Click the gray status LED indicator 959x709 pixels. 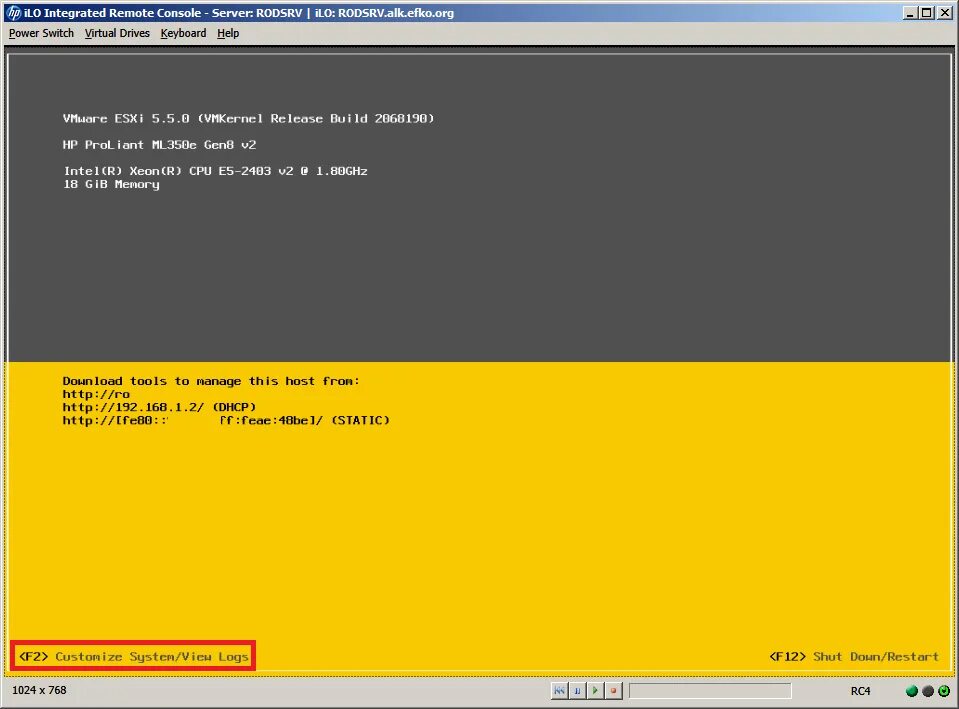click(928, 691)
